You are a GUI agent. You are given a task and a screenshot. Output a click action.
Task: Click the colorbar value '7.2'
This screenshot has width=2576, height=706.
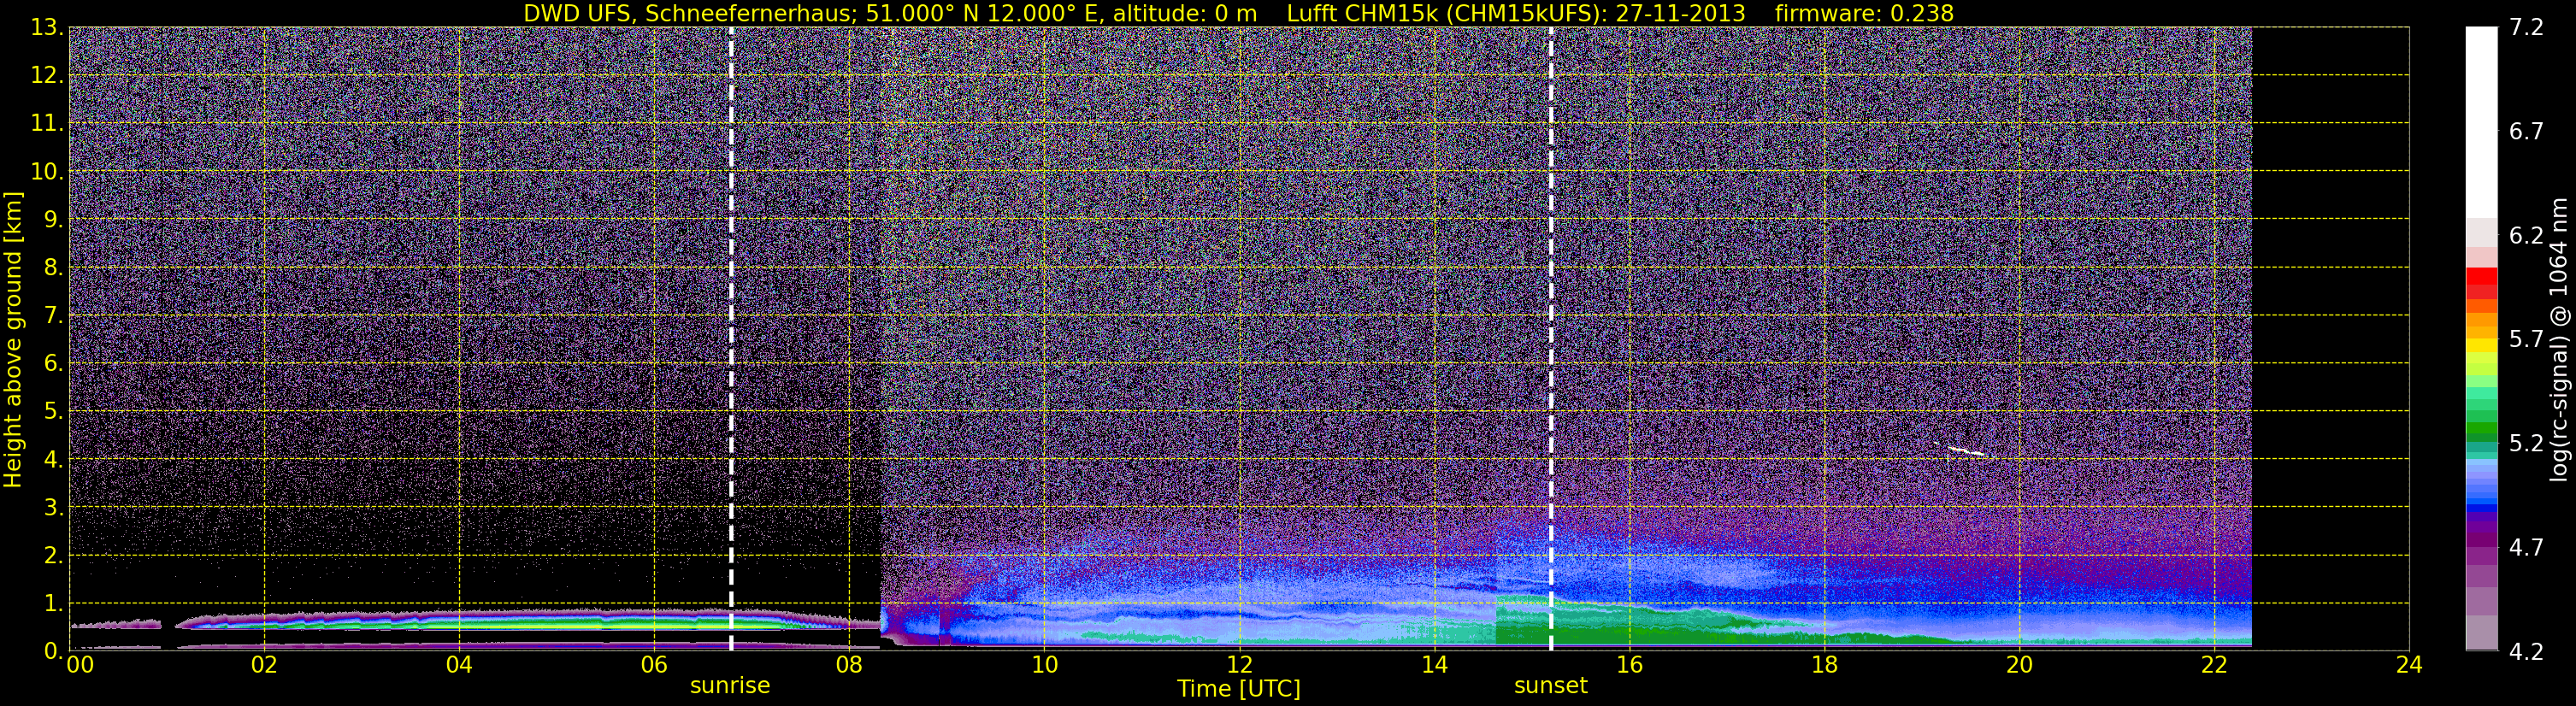[x=2526, y=28]
